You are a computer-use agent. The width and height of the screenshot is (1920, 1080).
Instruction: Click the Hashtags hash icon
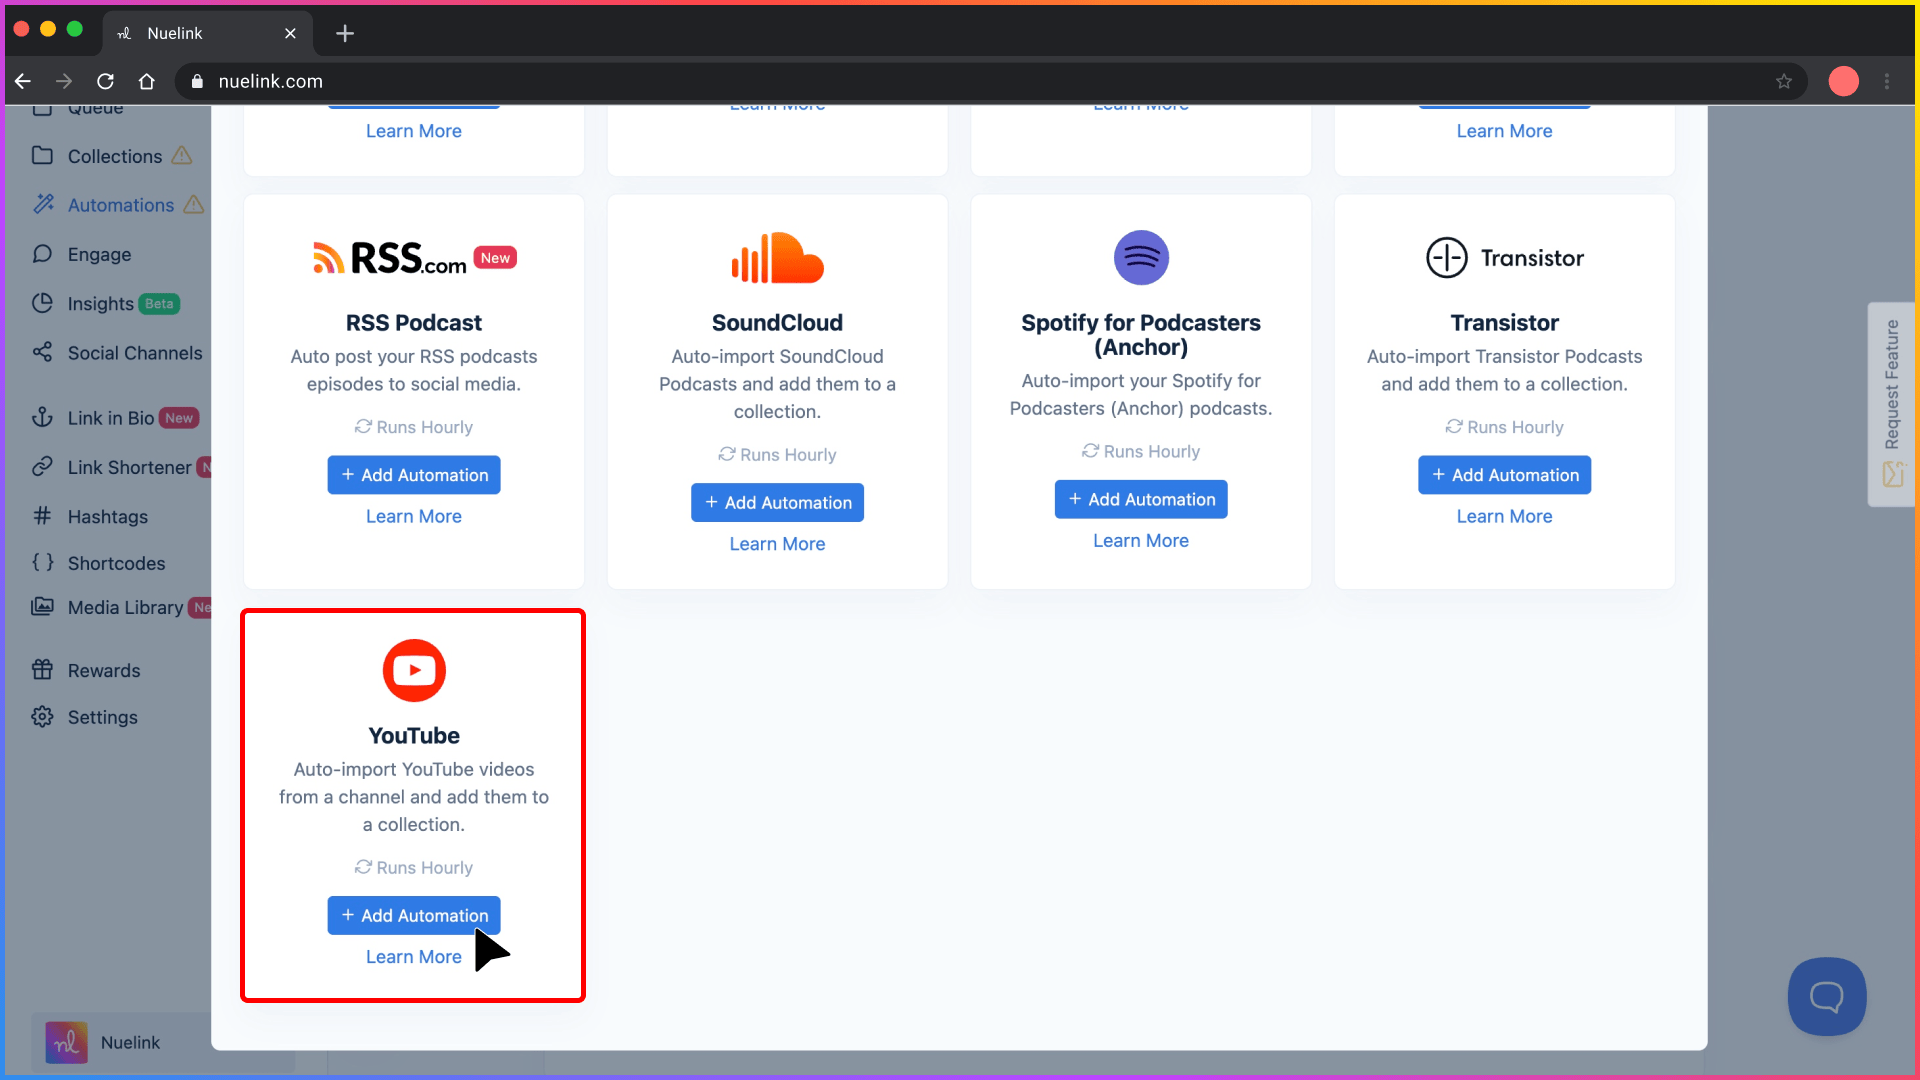(x=42, y=516)
